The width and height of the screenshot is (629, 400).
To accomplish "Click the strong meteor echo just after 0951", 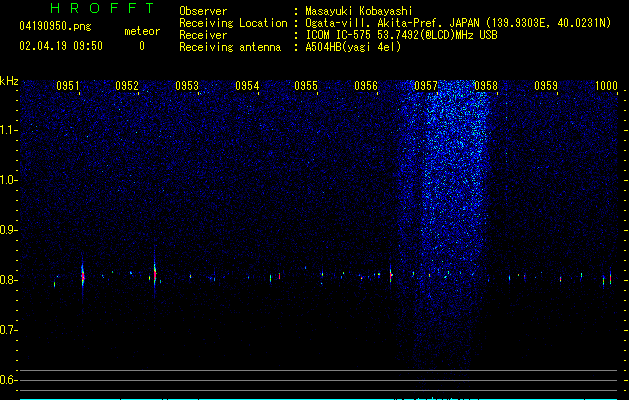I will [83, 275].
